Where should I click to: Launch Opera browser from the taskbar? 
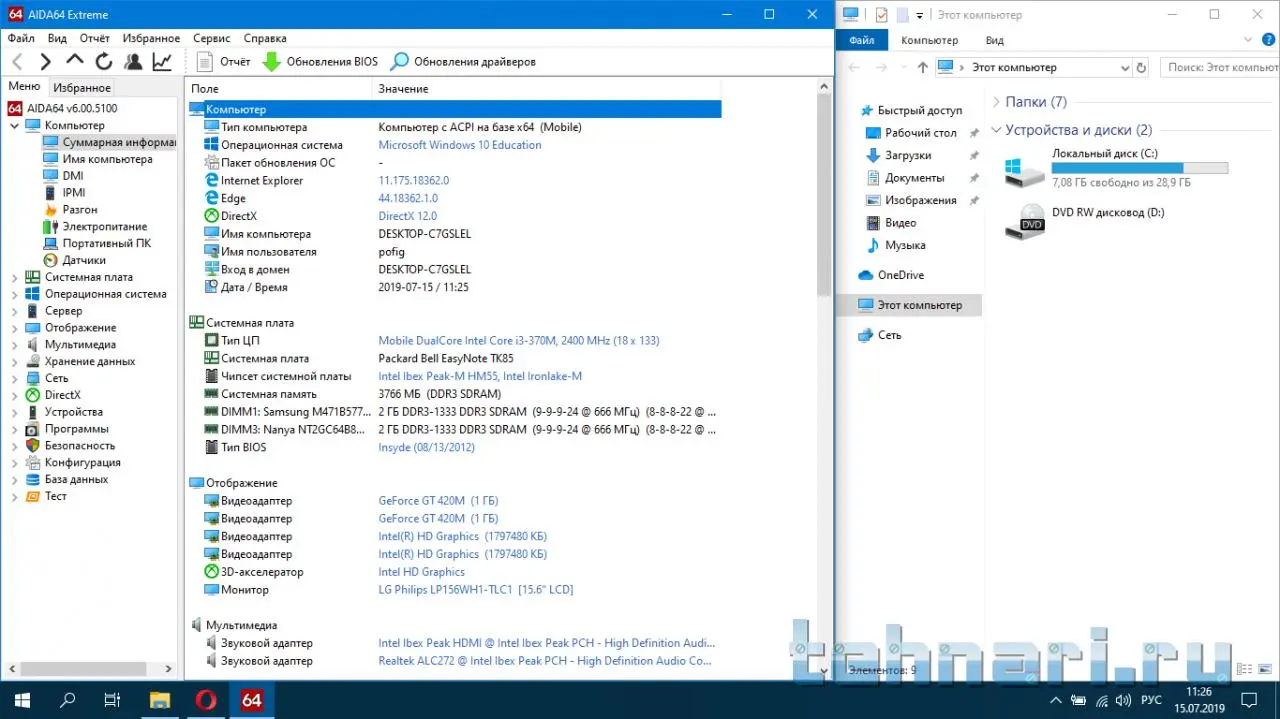click(x=205, y=700)
